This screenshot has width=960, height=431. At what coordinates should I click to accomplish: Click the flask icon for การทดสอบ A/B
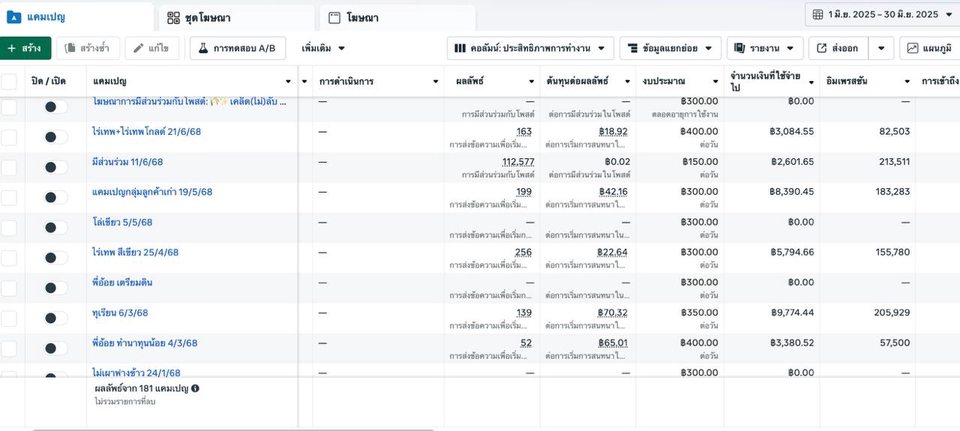(x=202, y=48)
